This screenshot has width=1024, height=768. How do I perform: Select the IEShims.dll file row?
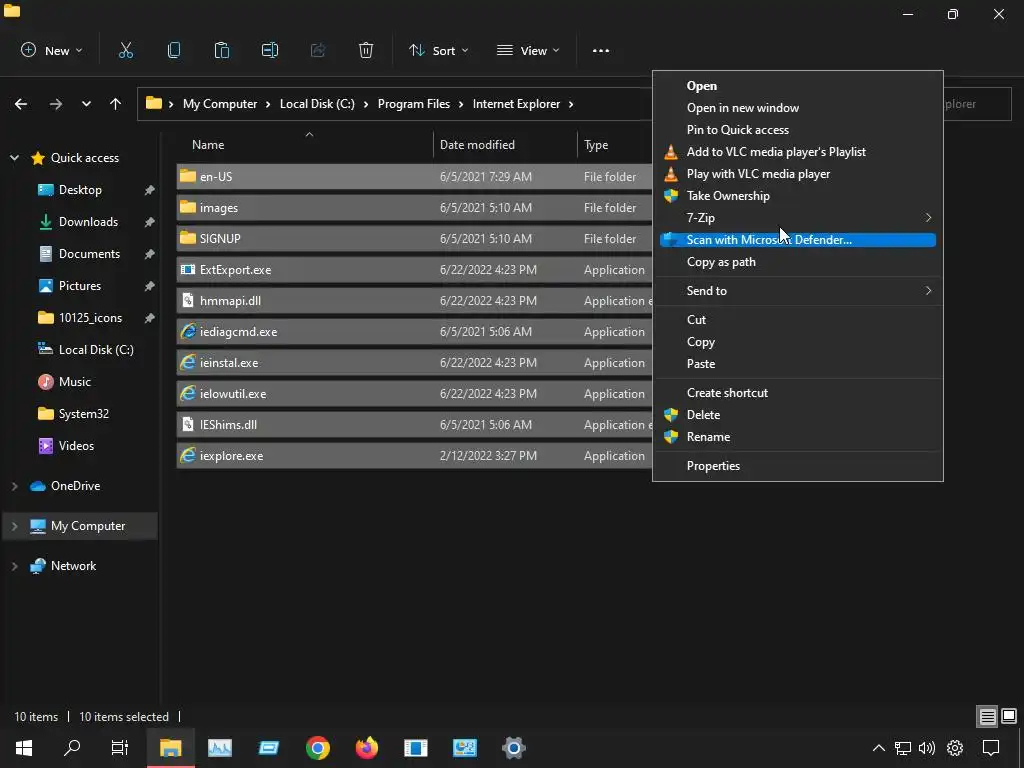point(414,424)
